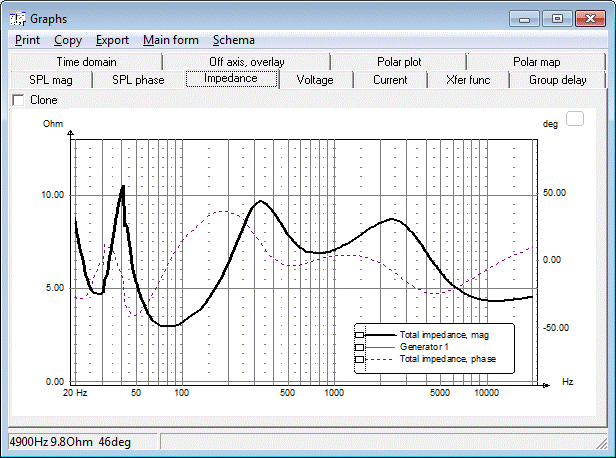616x458 pixels.
Task: Switch to the Group delay tab
Action: coord(558,80)
